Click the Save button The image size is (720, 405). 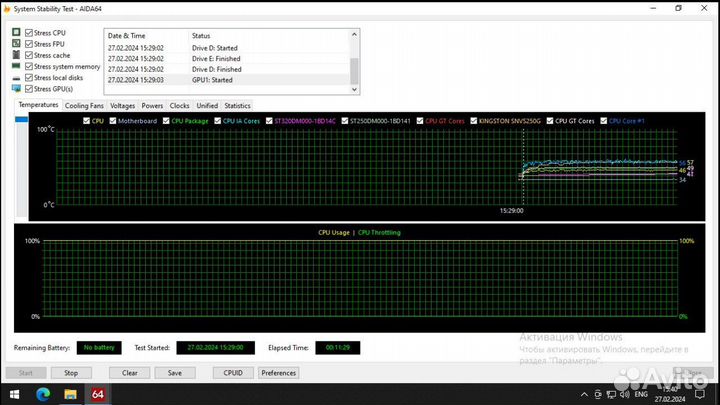pyautogui.click(x=175, y=373)
